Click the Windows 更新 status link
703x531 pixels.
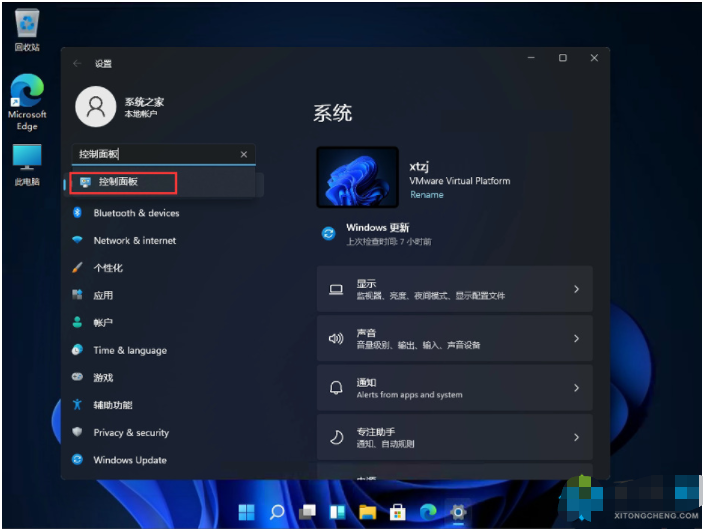pyautogui.click(x=377, y=228)
